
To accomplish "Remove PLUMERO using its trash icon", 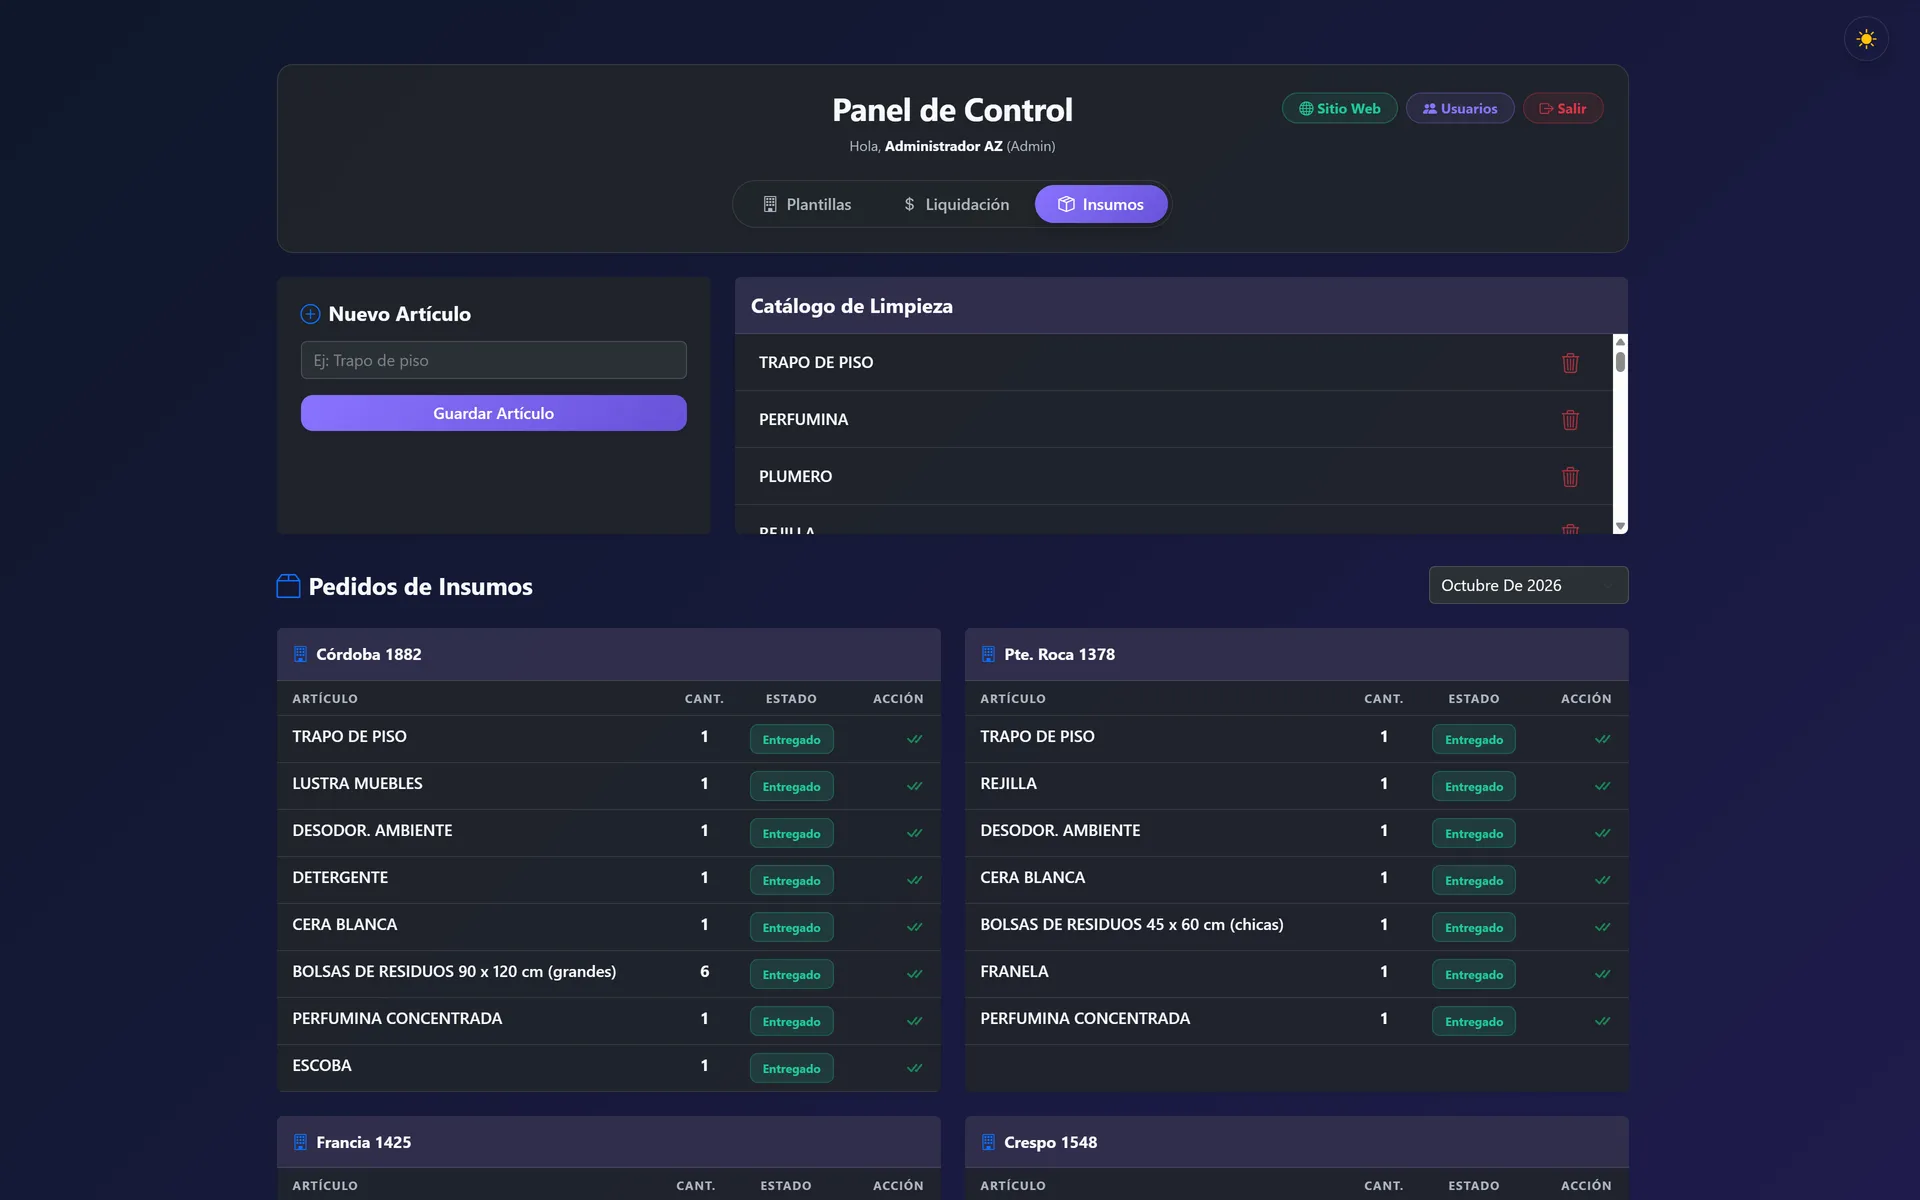I will [x=1570, y=477].
